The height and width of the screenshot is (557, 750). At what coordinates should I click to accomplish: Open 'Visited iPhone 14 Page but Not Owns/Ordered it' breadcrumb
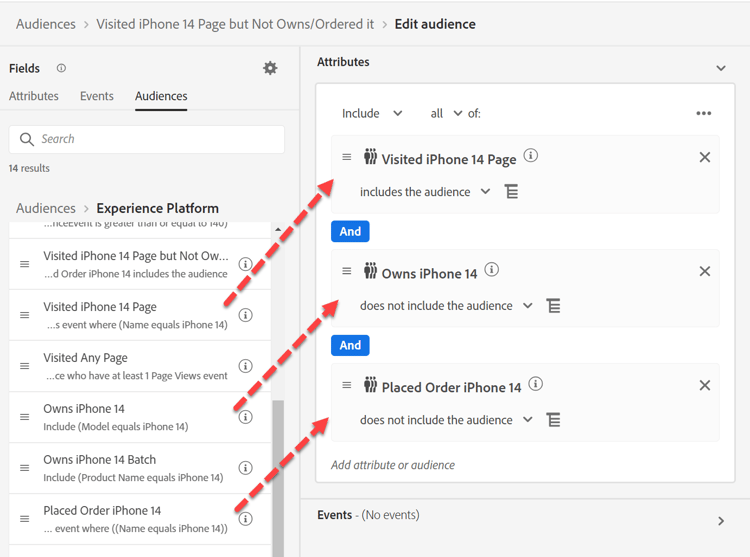tap(235, 24)
